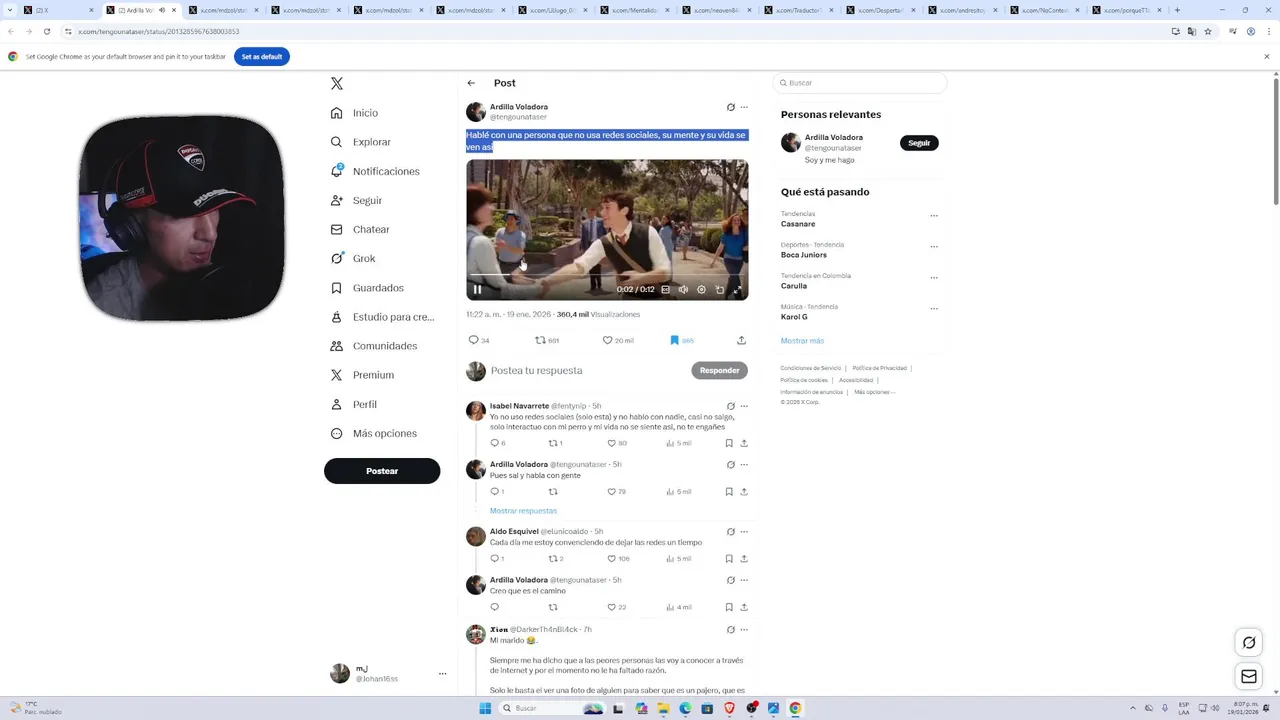Open Inicio in the sidebar
The width and height of the screenshot is (1280, 720).
[x=355, y=113]
